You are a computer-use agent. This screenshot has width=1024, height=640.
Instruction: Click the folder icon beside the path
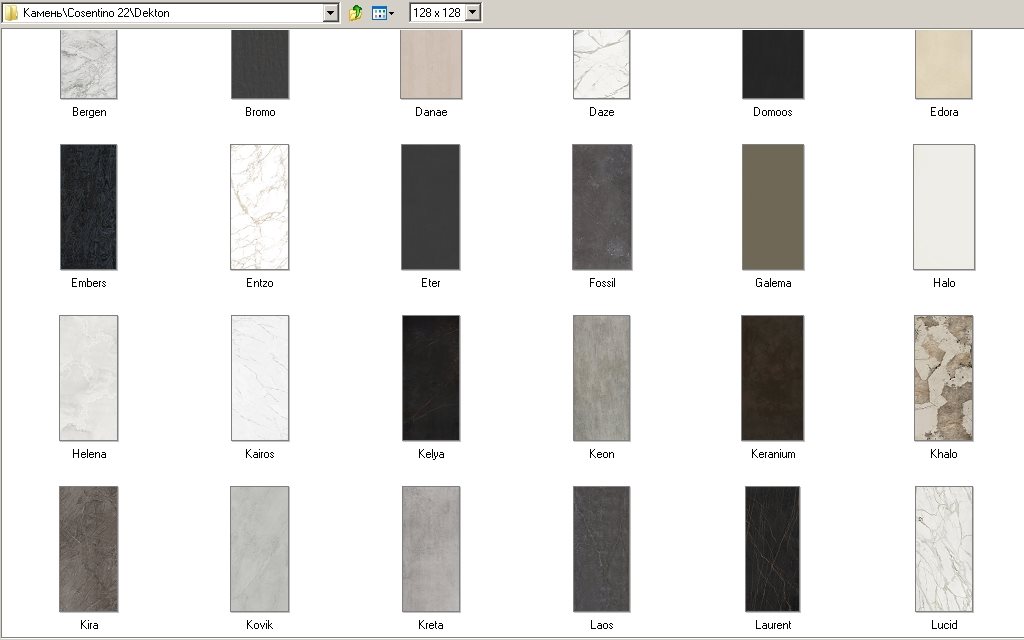point(11,12)
